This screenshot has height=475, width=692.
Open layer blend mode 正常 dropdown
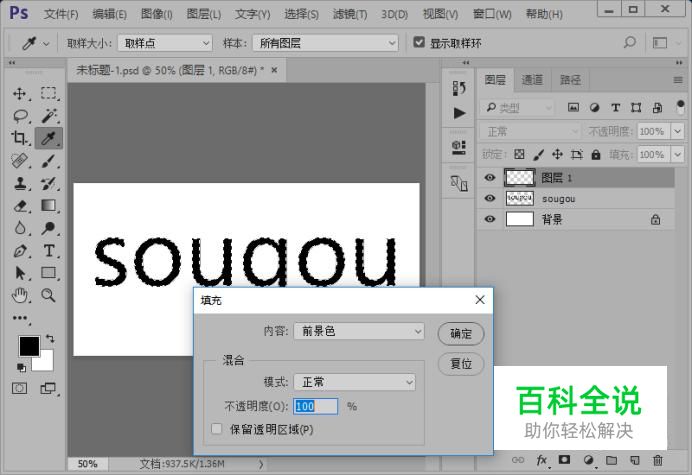[530, 132]
